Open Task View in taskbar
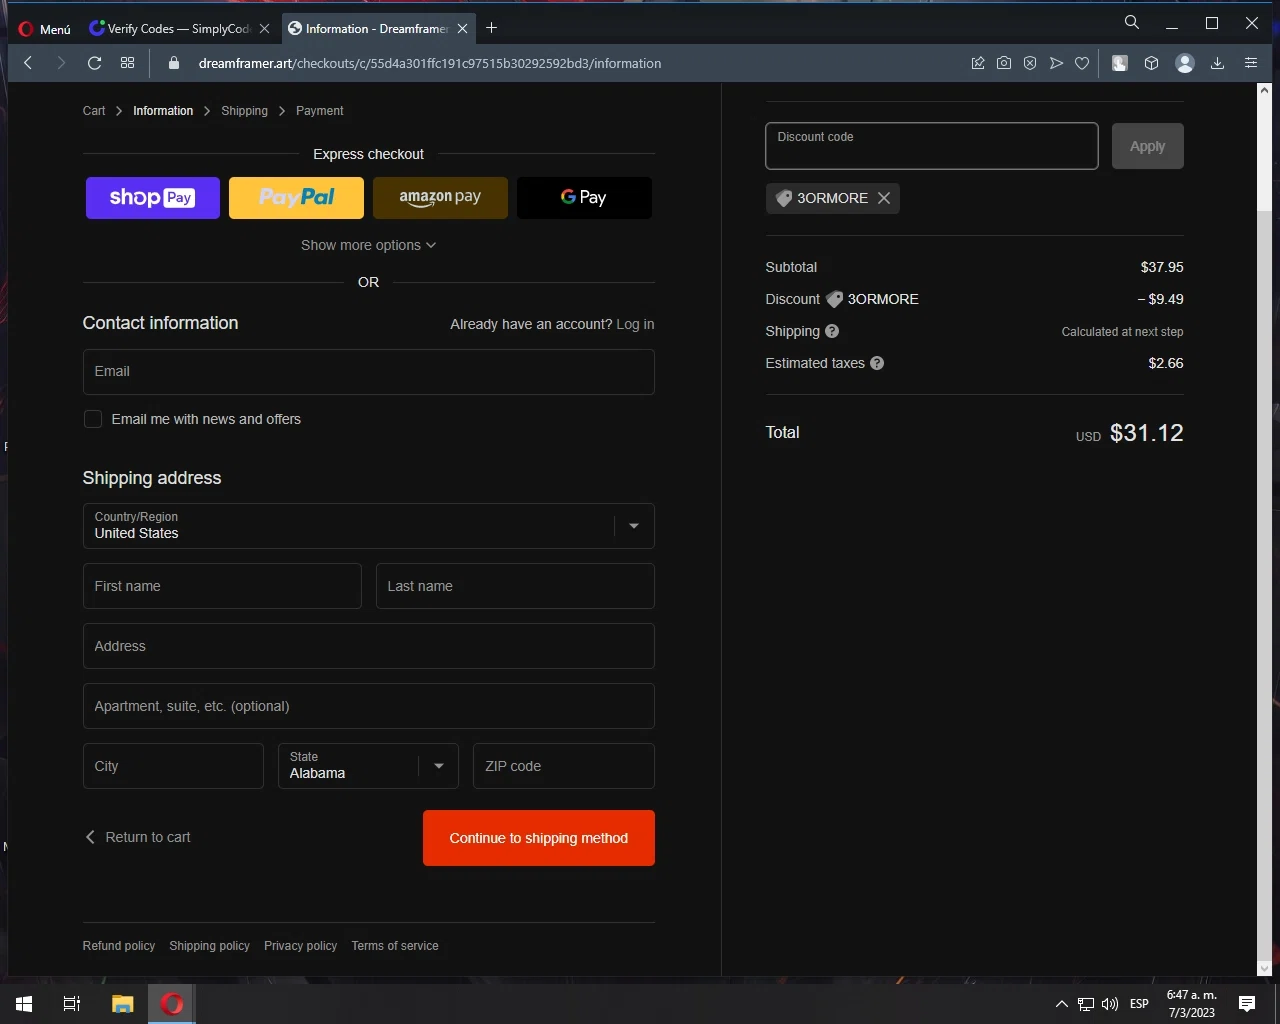The height and width of the screenshot is (1024, 1280). click(x=72, y=1004)
